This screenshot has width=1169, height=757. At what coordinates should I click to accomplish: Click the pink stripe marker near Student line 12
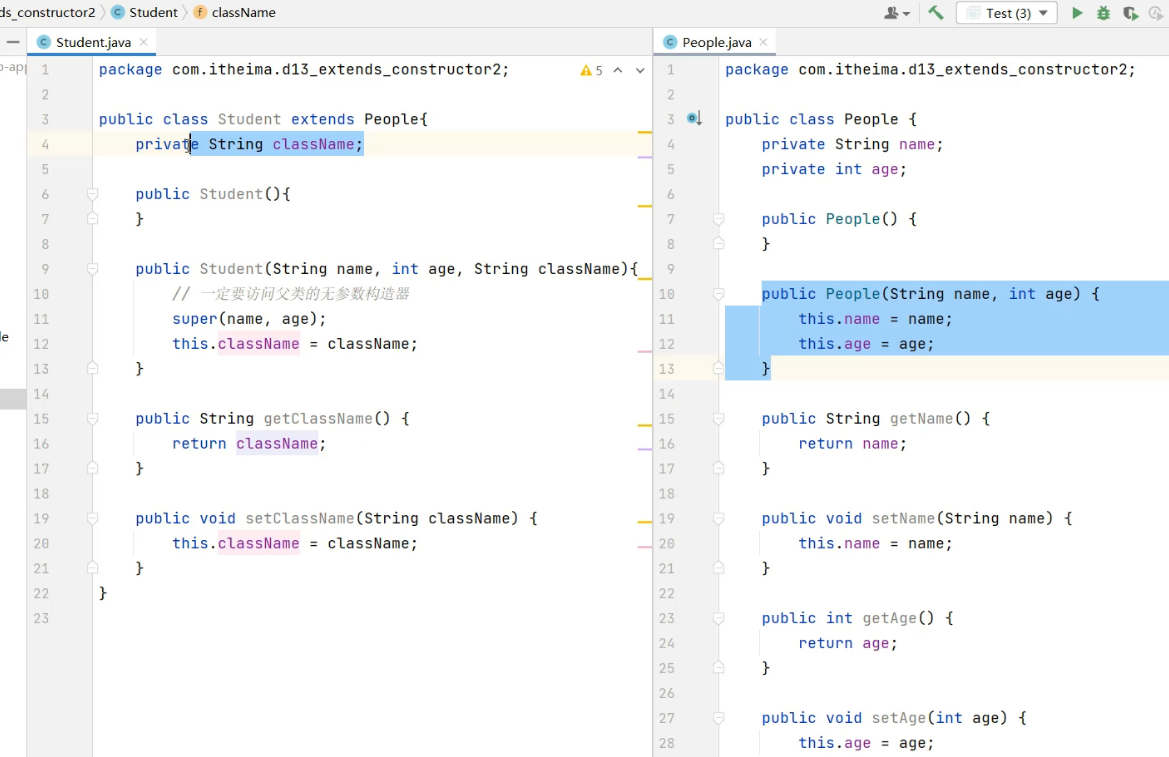pos(645,351)
